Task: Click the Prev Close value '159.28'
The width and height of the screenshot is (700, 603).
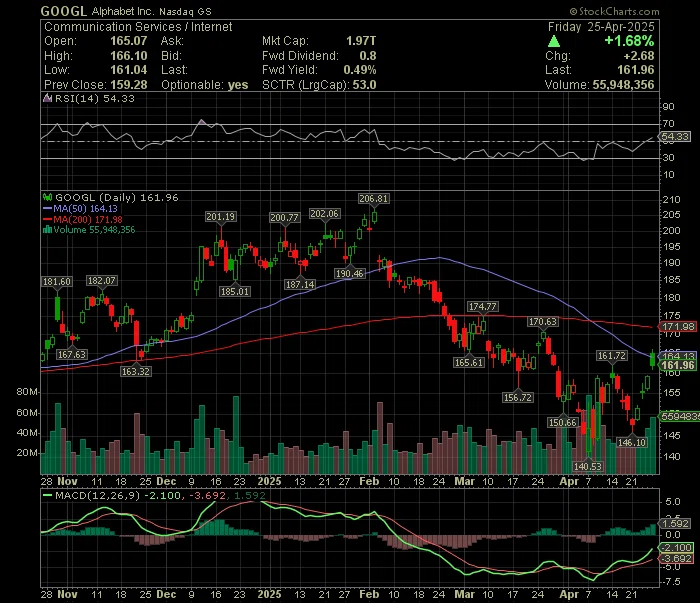Action: (x=129, y=85)
